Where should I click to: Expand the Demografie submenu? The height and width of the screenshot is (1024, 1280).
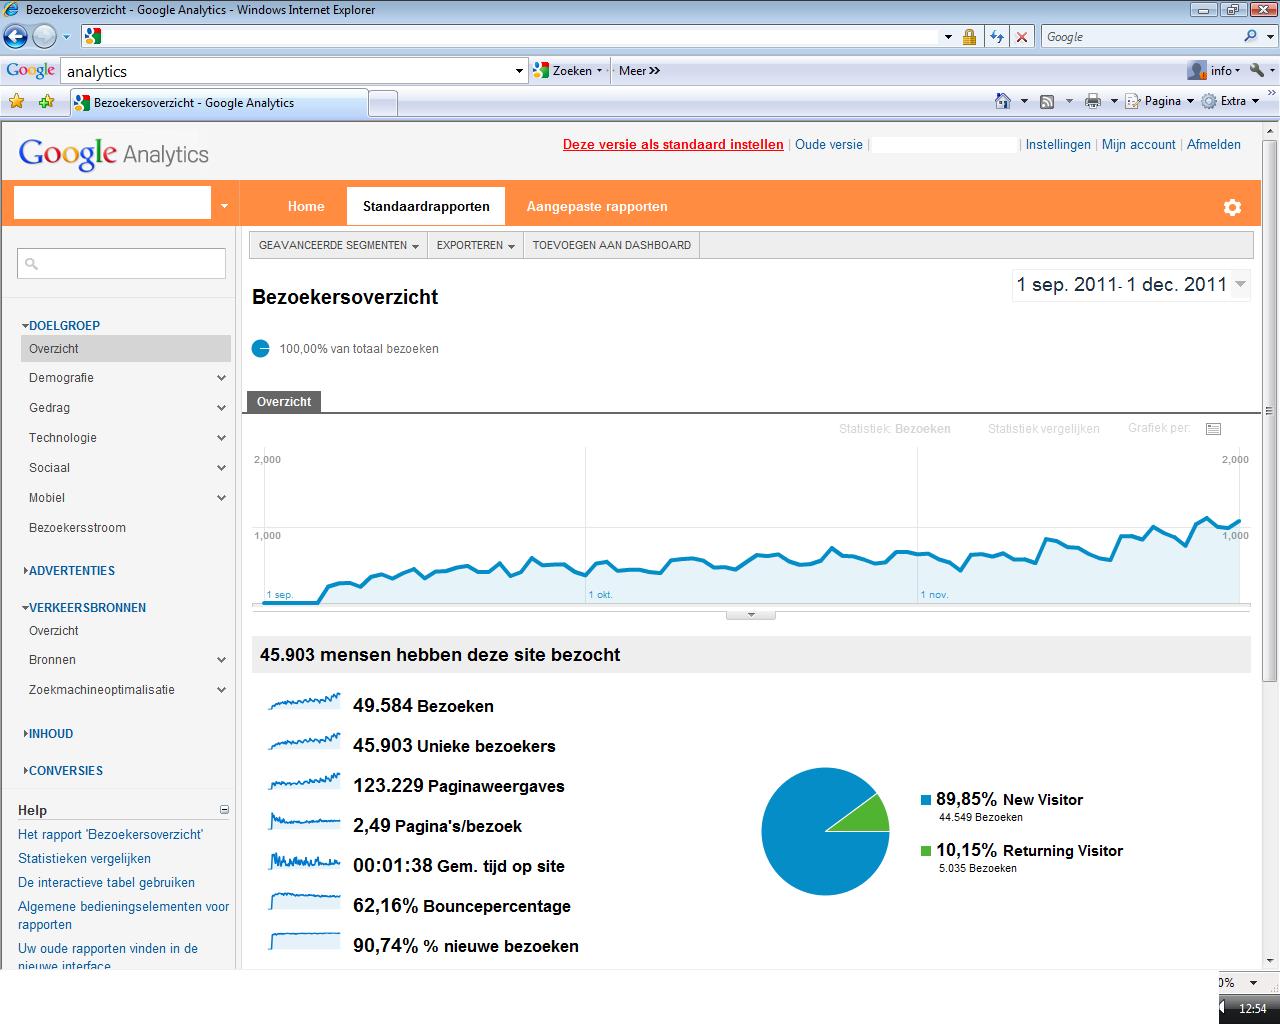[221, 378]
